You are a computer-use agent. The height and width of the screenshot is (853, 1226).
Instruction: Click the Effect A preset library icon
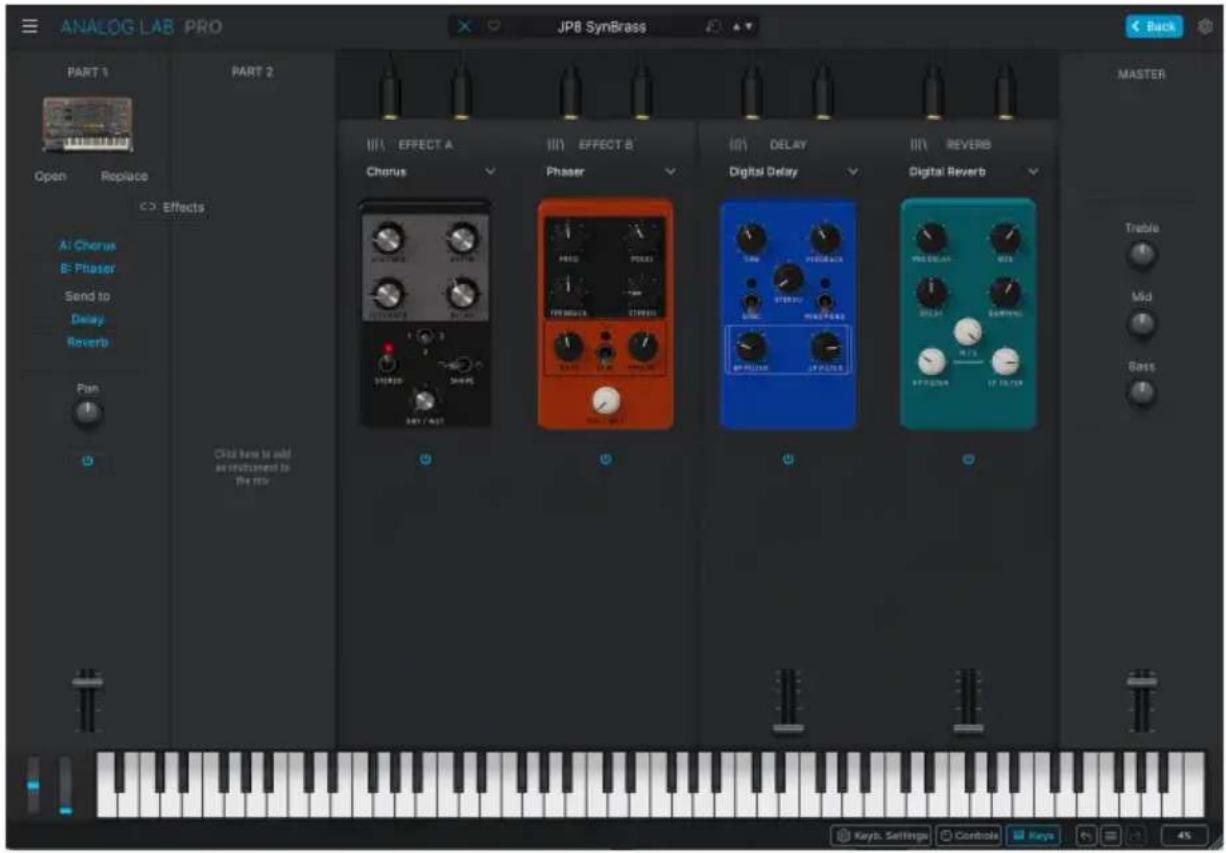tap(376, 145)
